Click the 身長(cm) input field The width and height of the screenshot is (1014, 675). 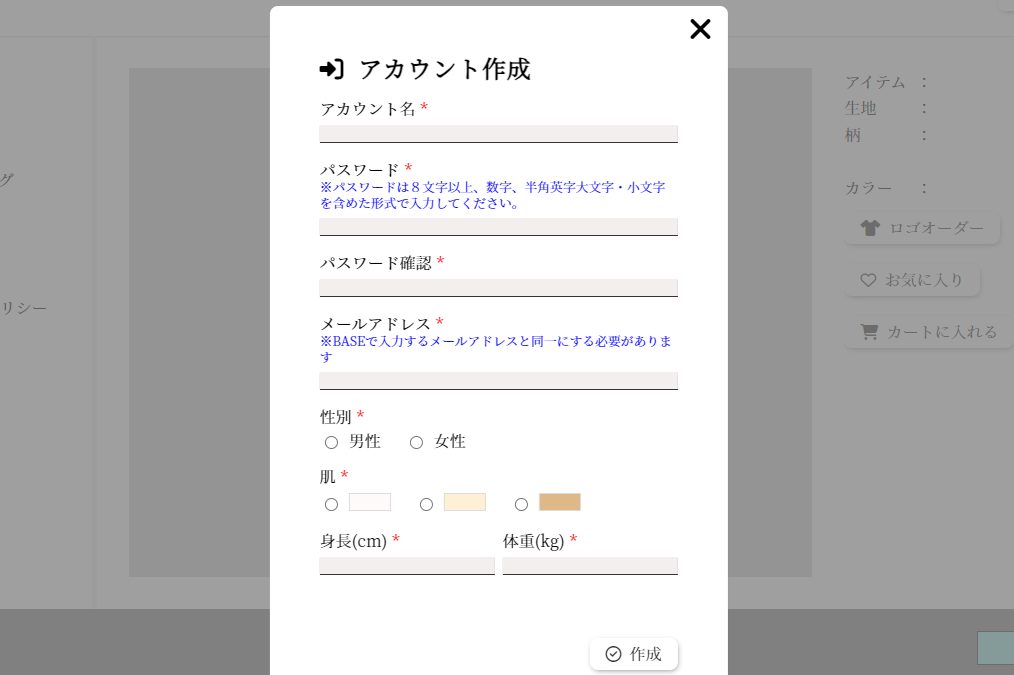(407, 566)
